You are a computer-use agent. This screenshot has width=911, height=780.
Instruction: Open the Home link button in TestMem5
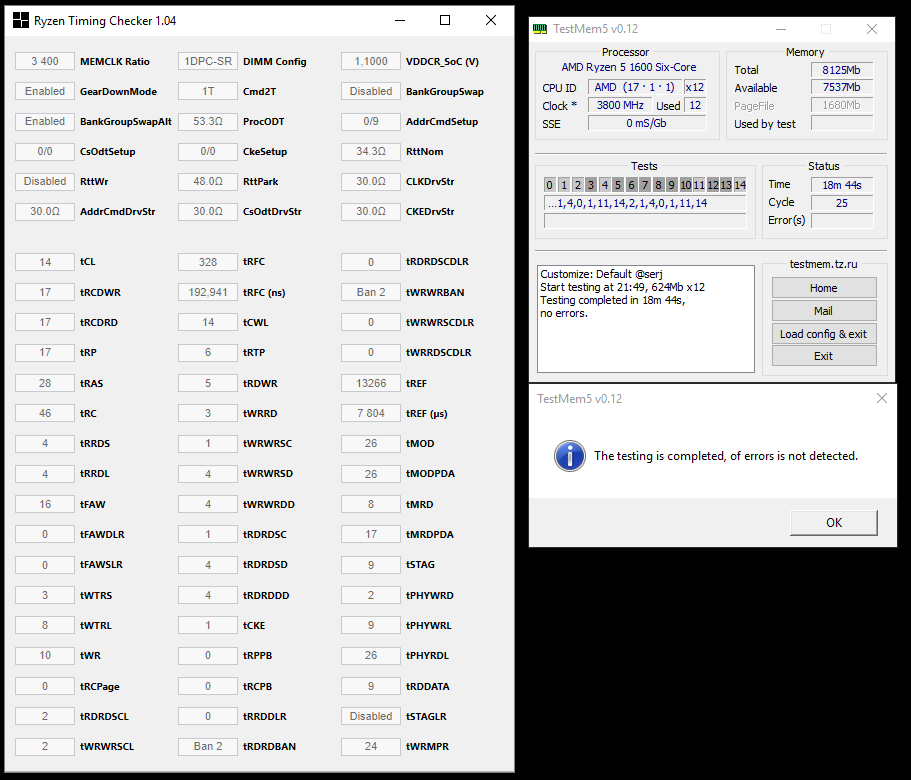pyautogui.click(x=824, y=287)
